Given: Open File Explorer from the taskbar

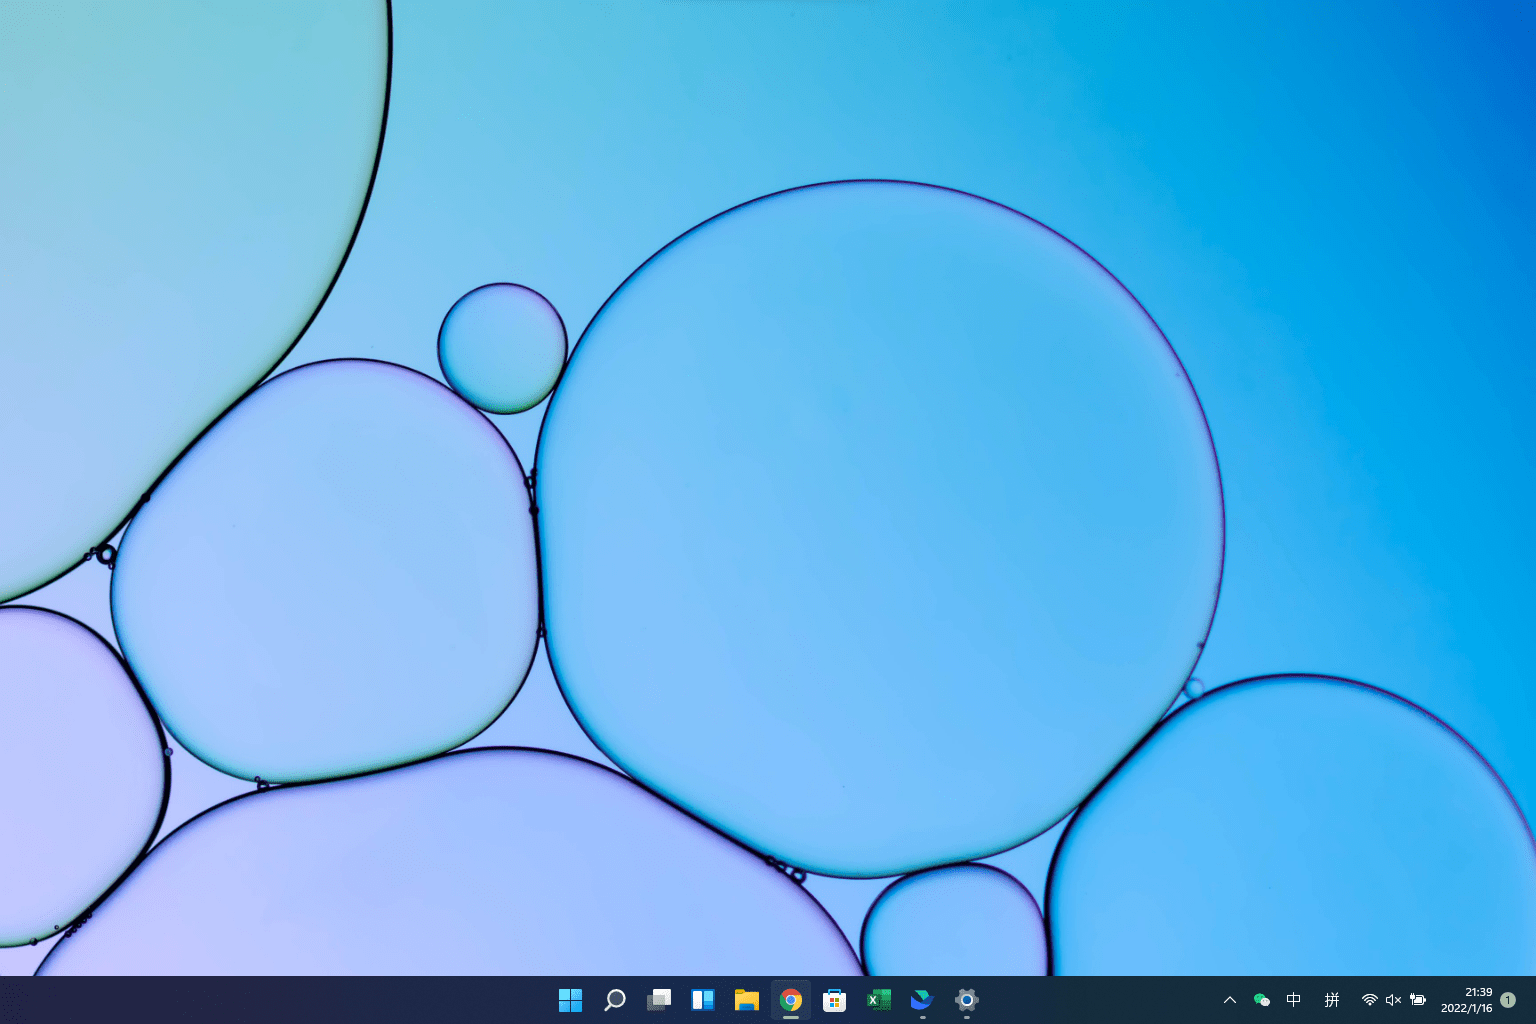Looking at the screenshot, I should (747, 1000).
